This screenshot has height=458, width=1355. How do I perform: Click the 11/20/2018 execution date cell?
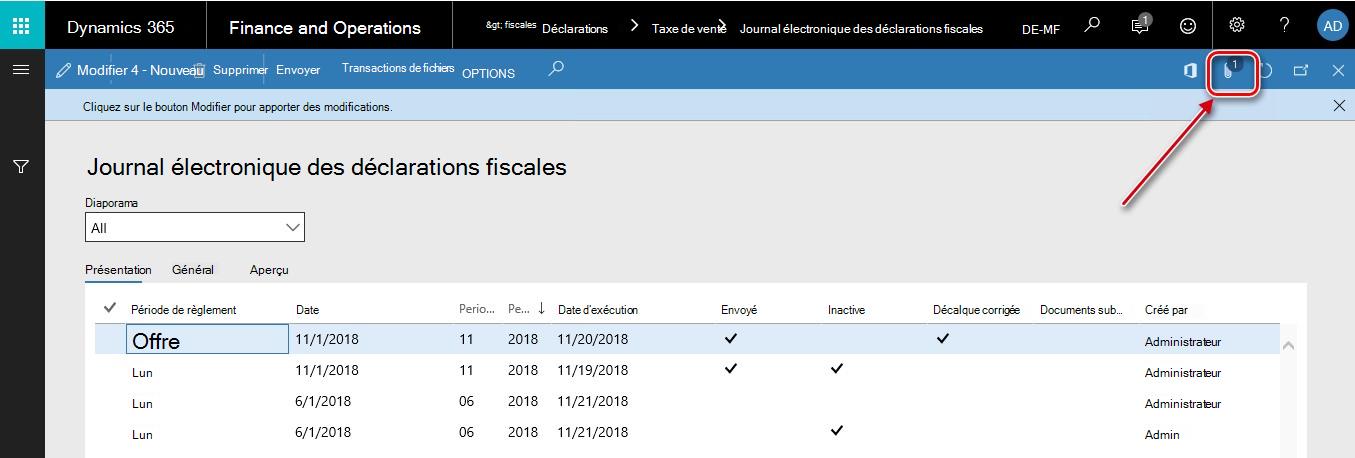pyautogui.click(x=593, y=340)
